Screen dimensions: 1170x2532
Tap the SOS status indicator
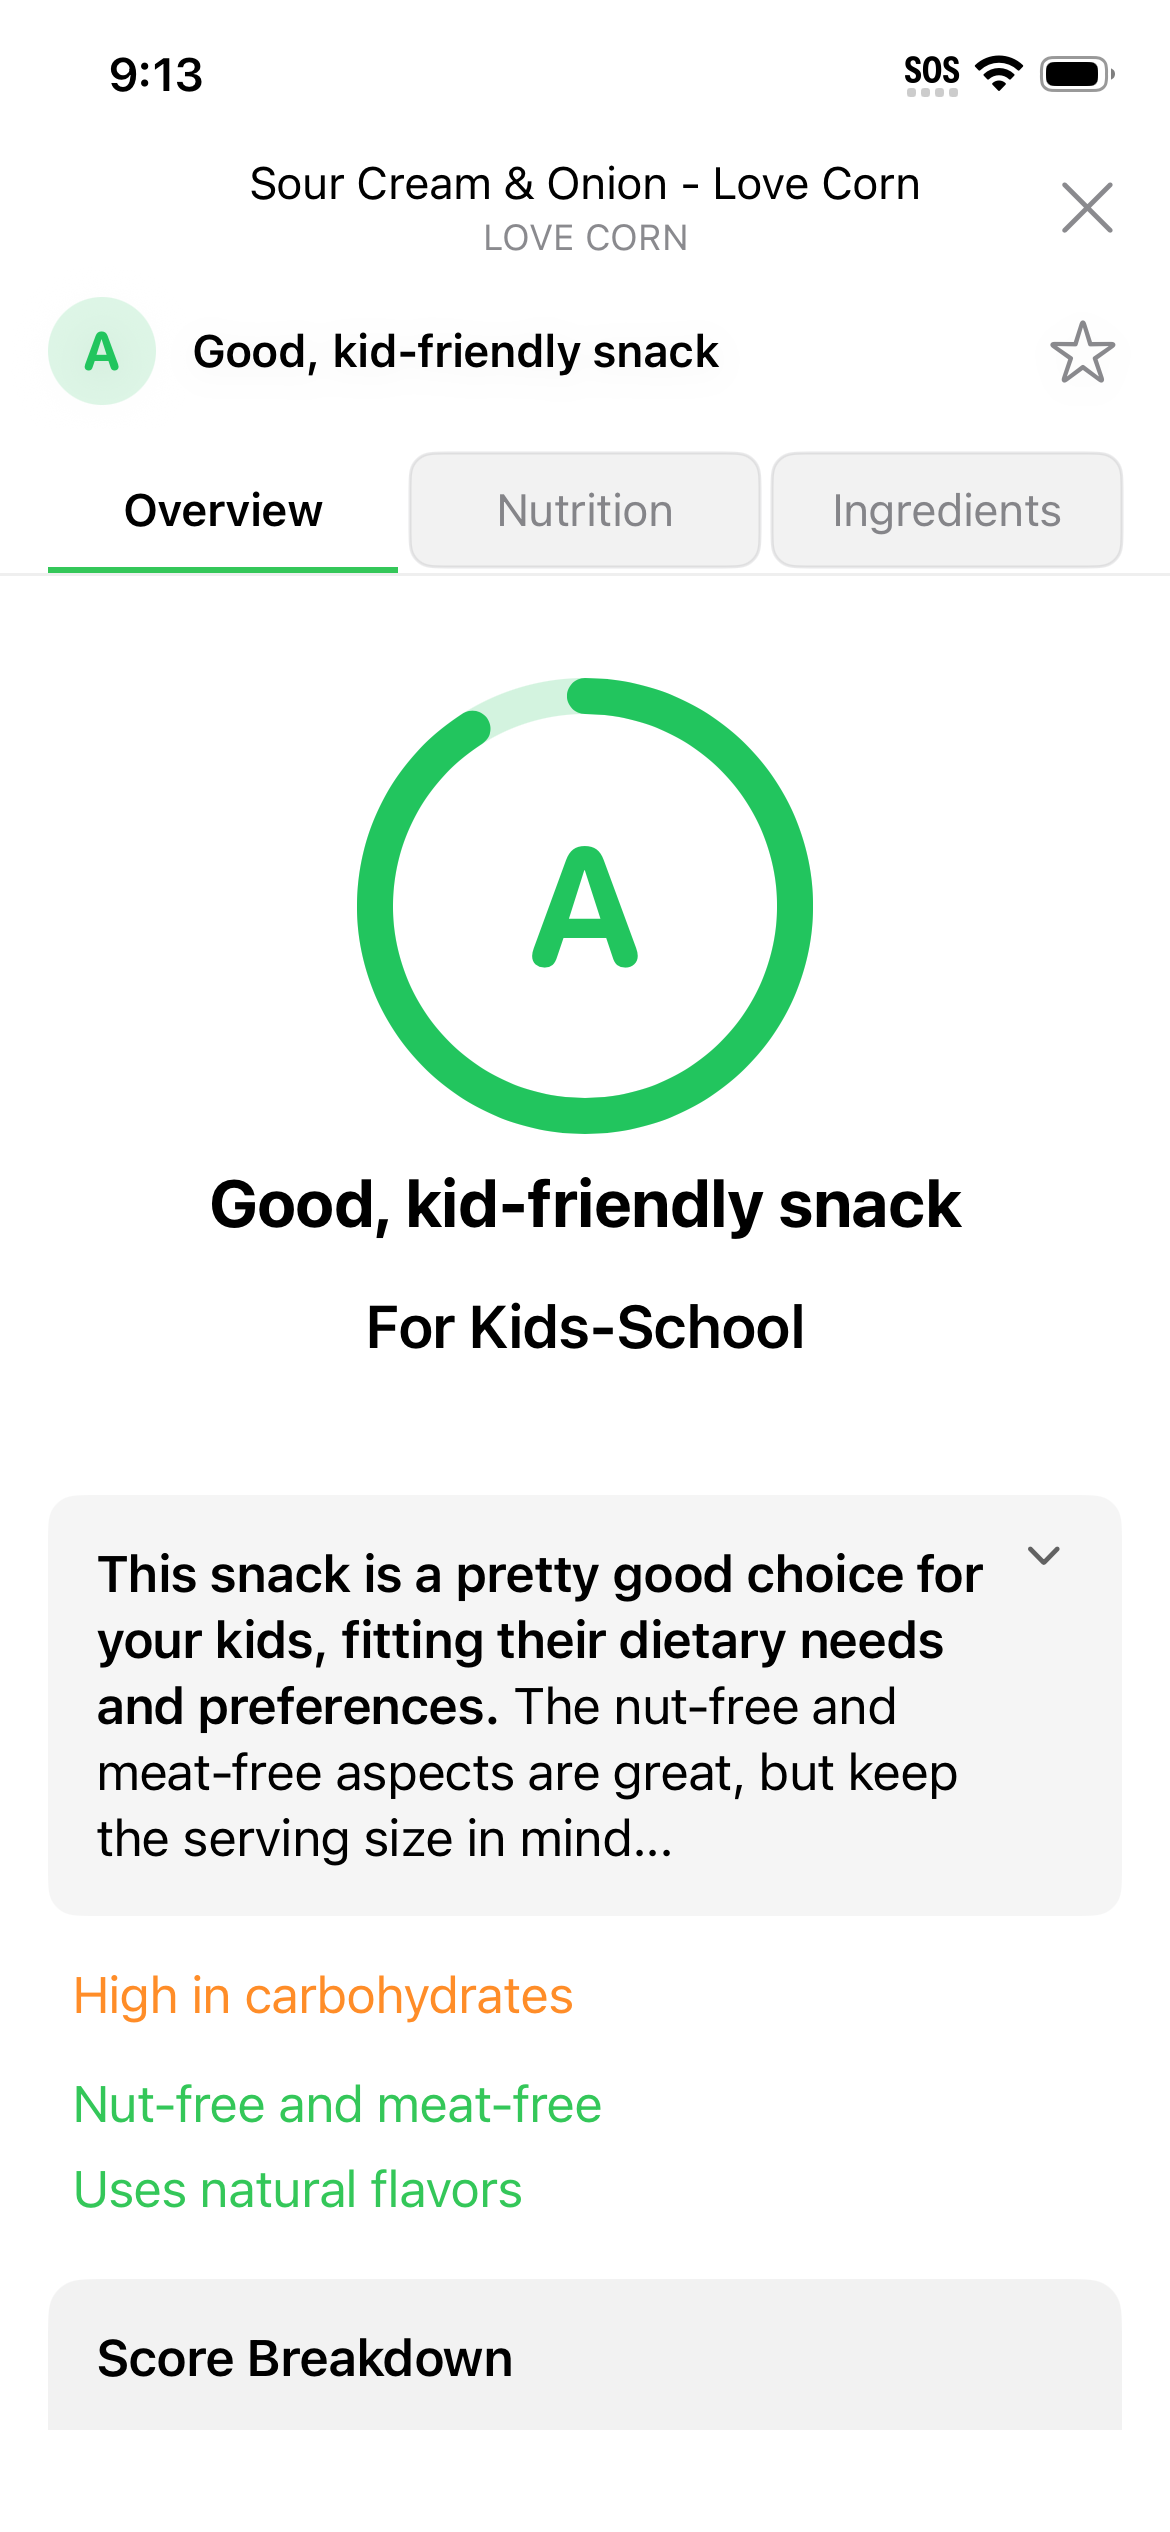point(932,73)
